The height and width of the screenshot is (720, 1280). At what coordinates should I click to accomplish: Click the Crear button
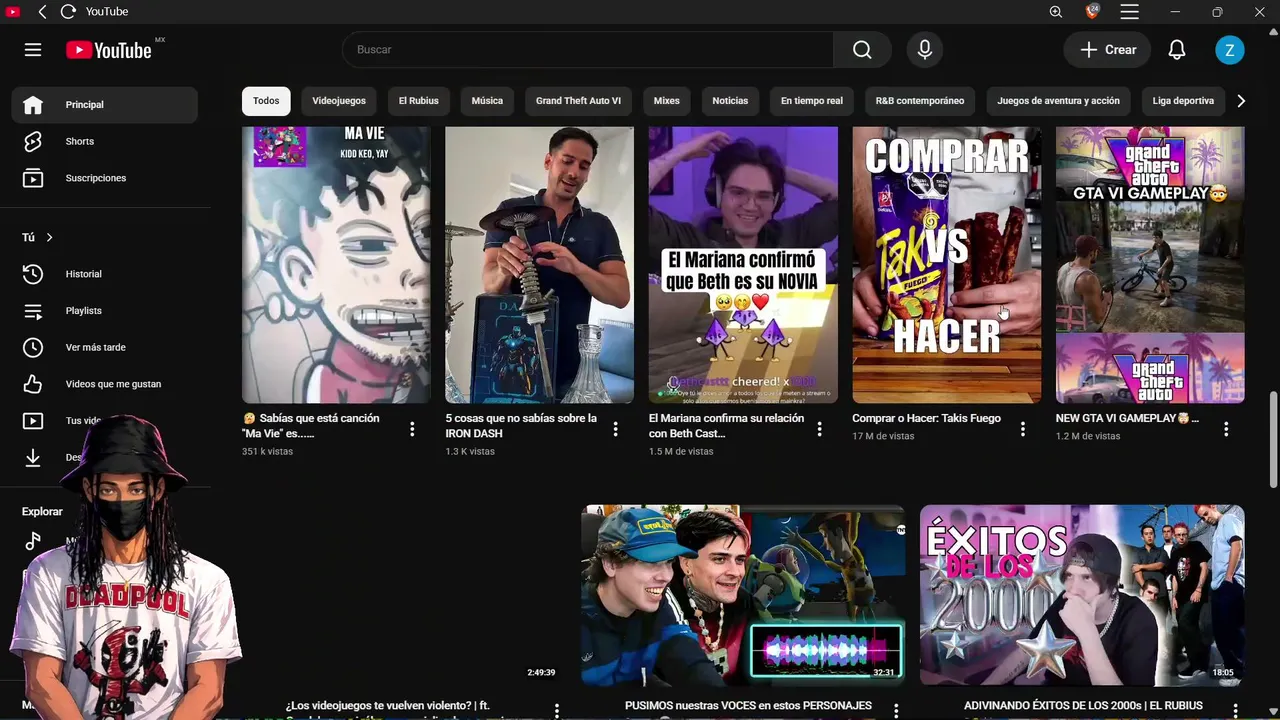click(x=1107, y=50)
